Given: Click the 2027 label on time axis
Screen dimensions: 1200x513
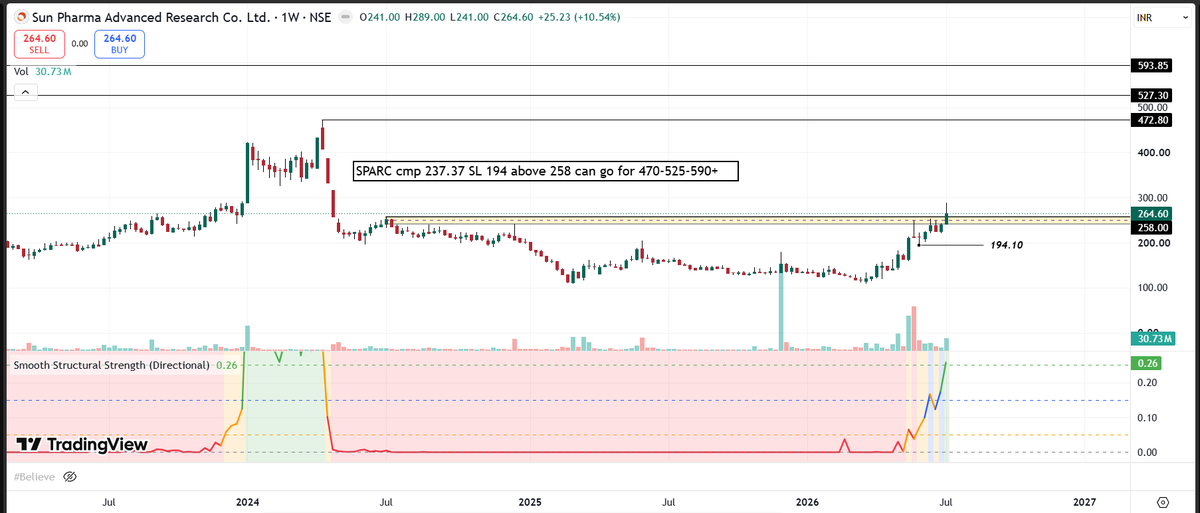Looking at the screenshot, I should tap(1085, 501).
